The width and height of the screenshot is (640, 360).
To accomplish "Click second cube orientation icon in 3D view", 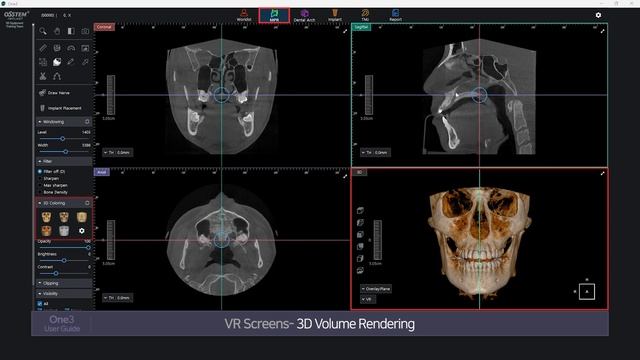I will pos(360,222).
